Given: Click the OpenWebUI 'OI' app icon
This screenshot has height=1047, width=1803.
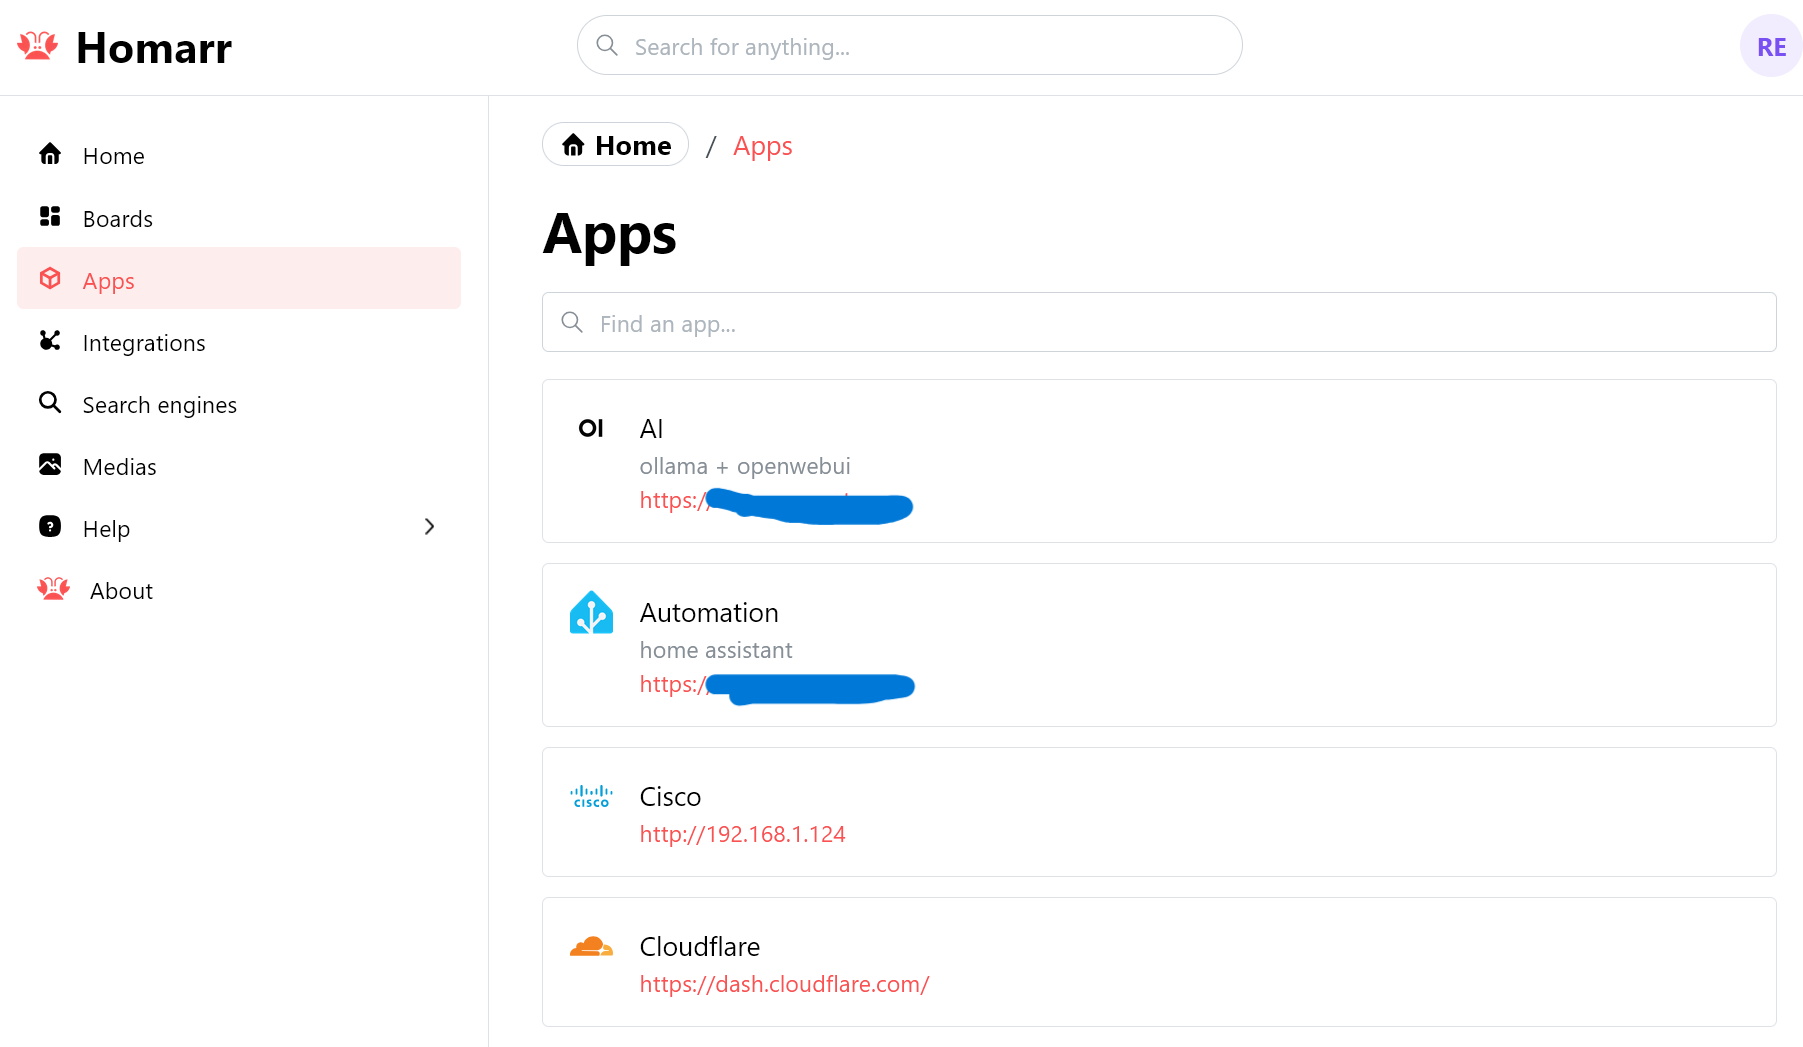Looking at the screenshot, I should point(591,428).
